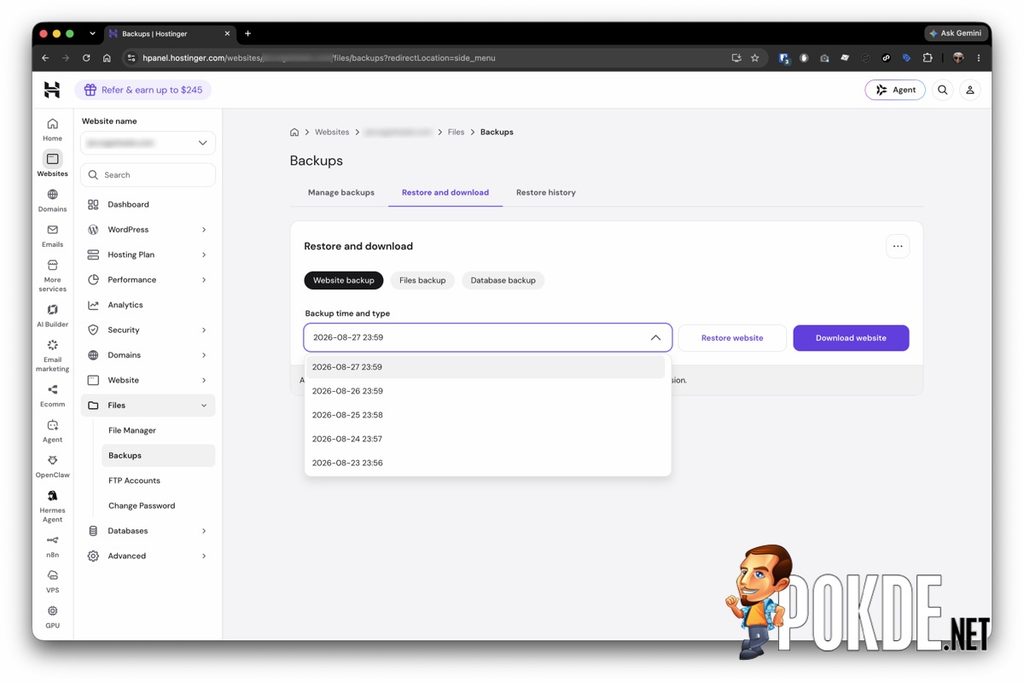
Task: Click the breadcrumb home icon
Action: pos(295,132)
